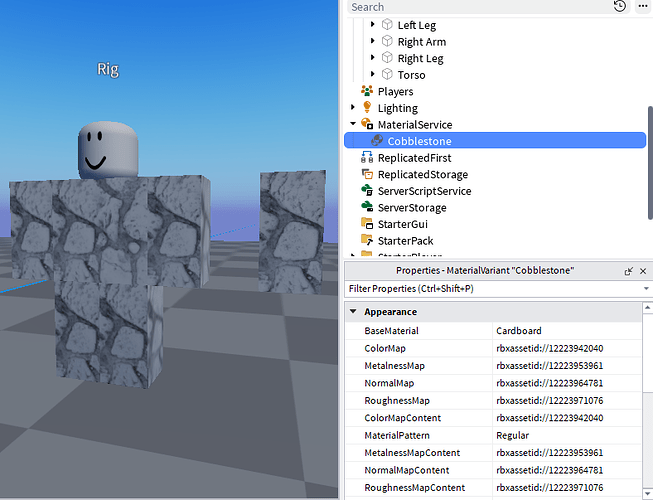Screen dimensions: 653x500
Task: Edit the MetalnessMapContent asset id value
Action: pos(566,453)
